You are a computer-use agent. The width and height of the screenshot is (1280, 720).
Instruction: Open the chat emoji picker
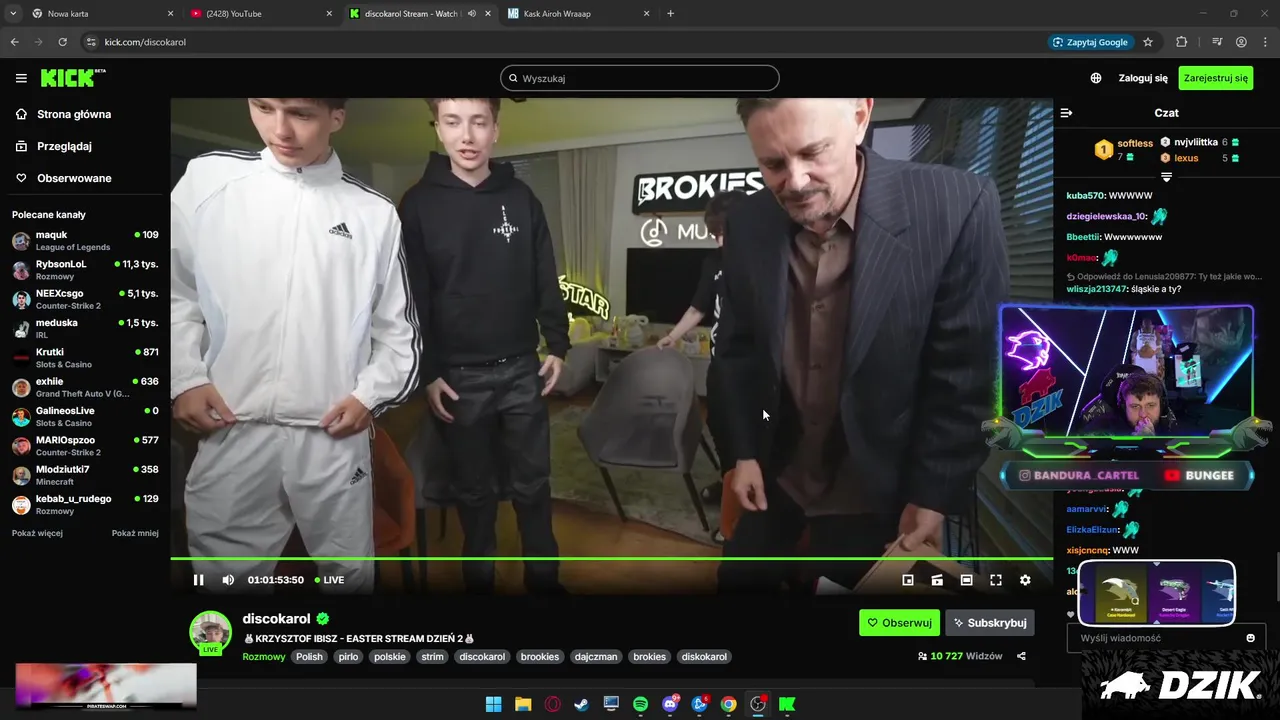click(x=1250, y=638)
